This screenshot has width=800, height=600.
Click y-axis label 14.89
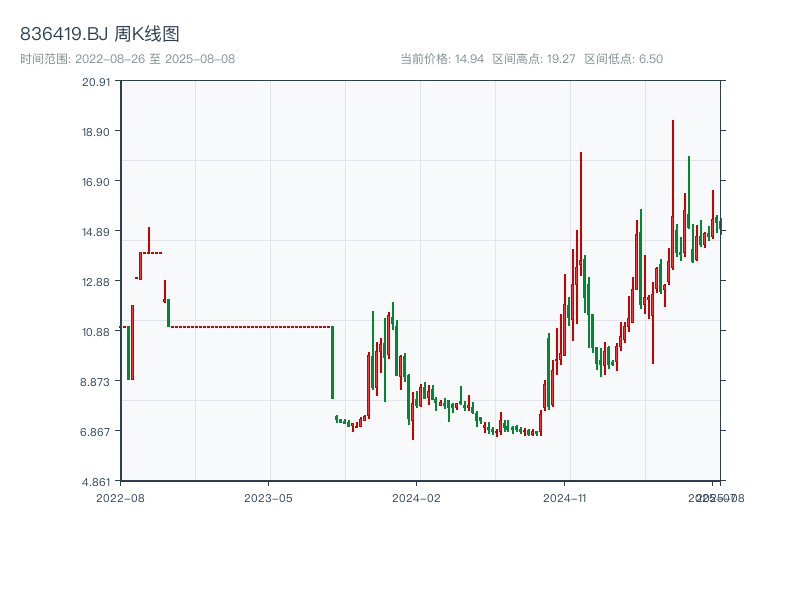point(96,232)
